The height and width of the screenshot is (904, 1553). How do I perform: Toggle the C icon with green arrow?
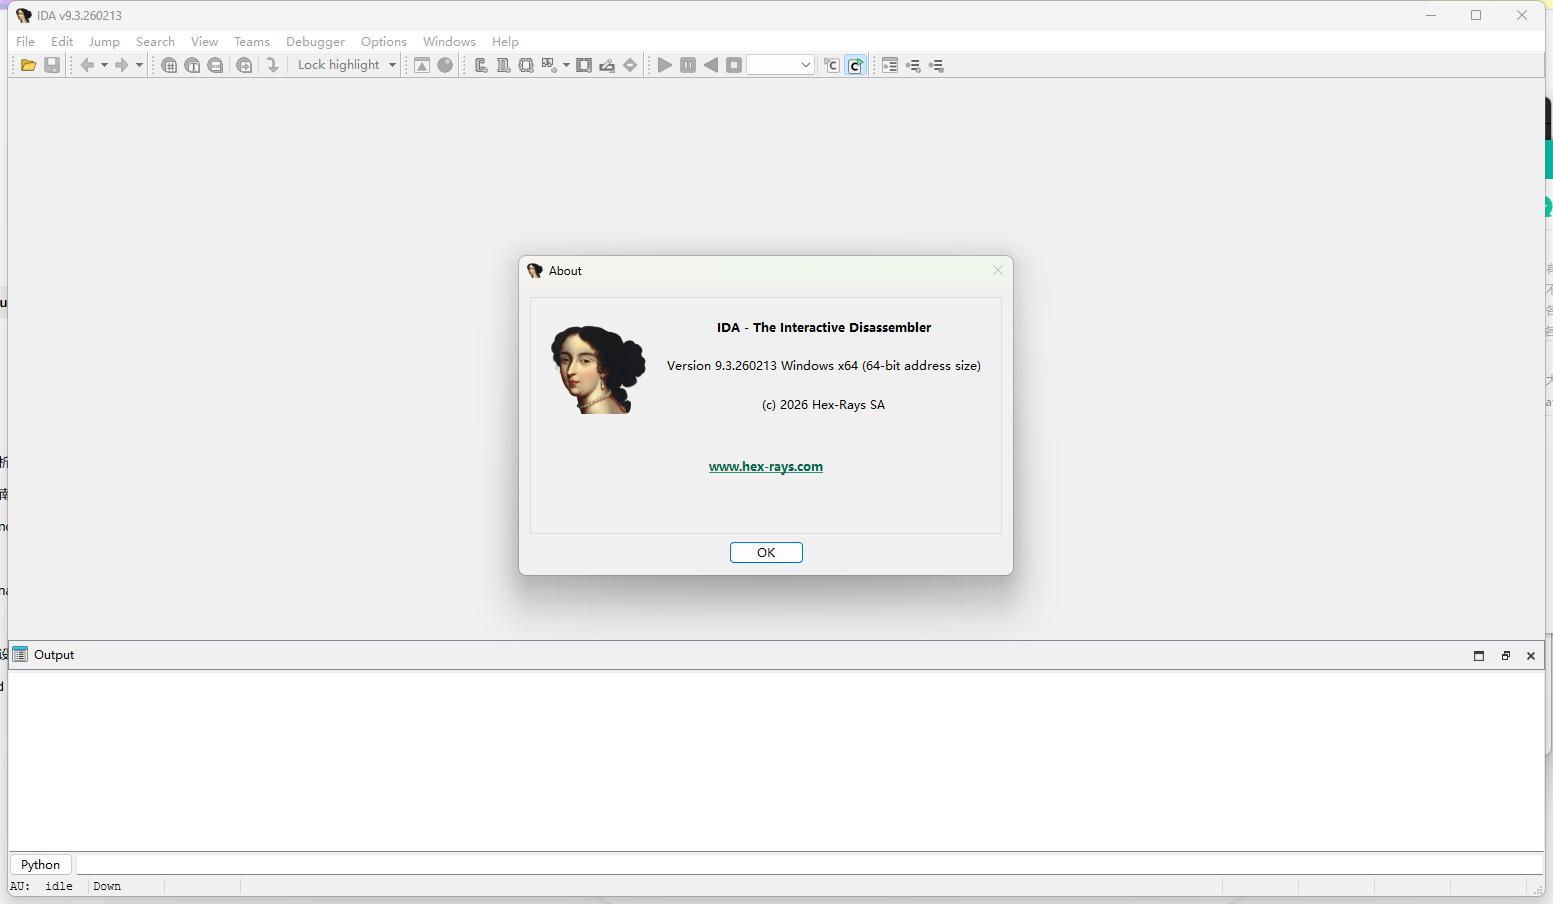(x=856, y=65)
